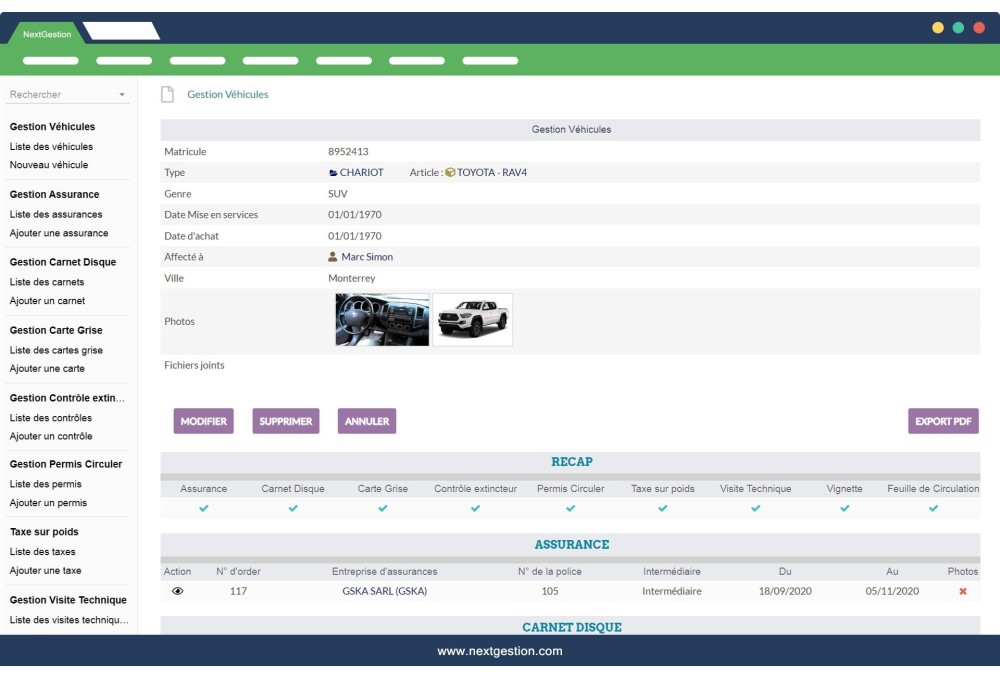Open the white Toyota truck photo thumbnail

tap(473, 320)
